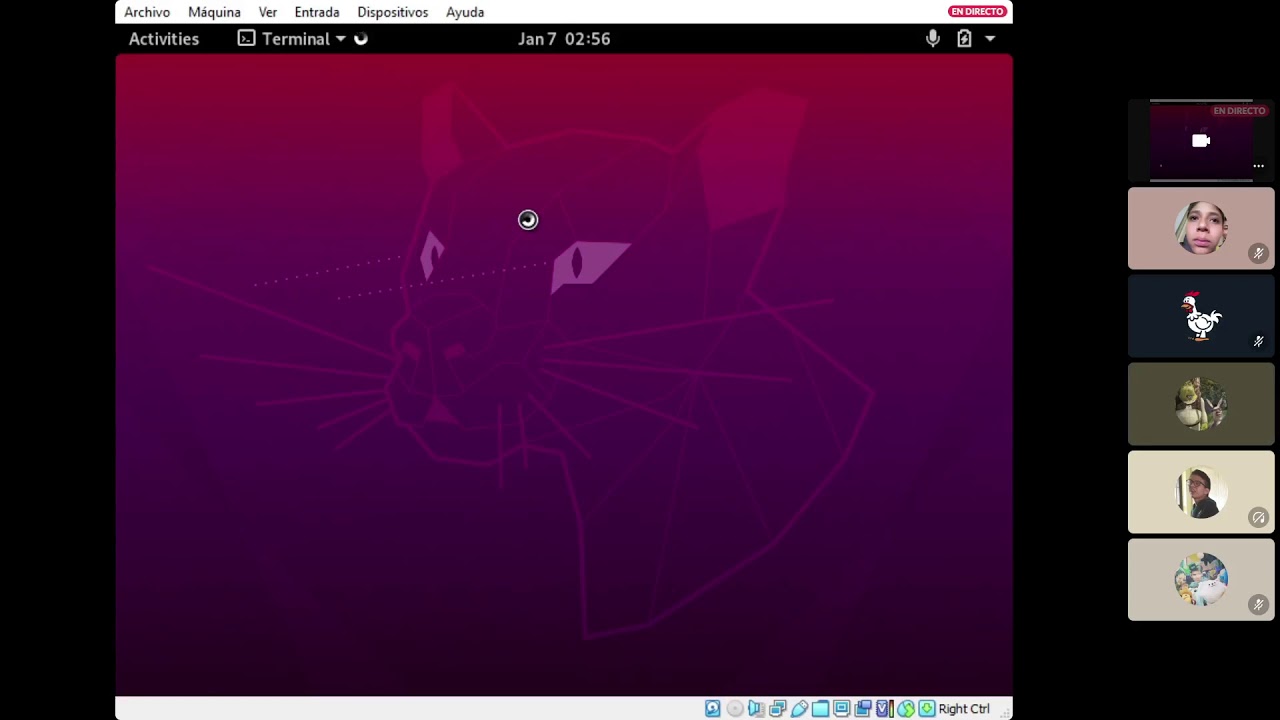Screen dimensions: 1280x720
Task: Select the chicken avatar participant tile
Action: pos(1201,317)
